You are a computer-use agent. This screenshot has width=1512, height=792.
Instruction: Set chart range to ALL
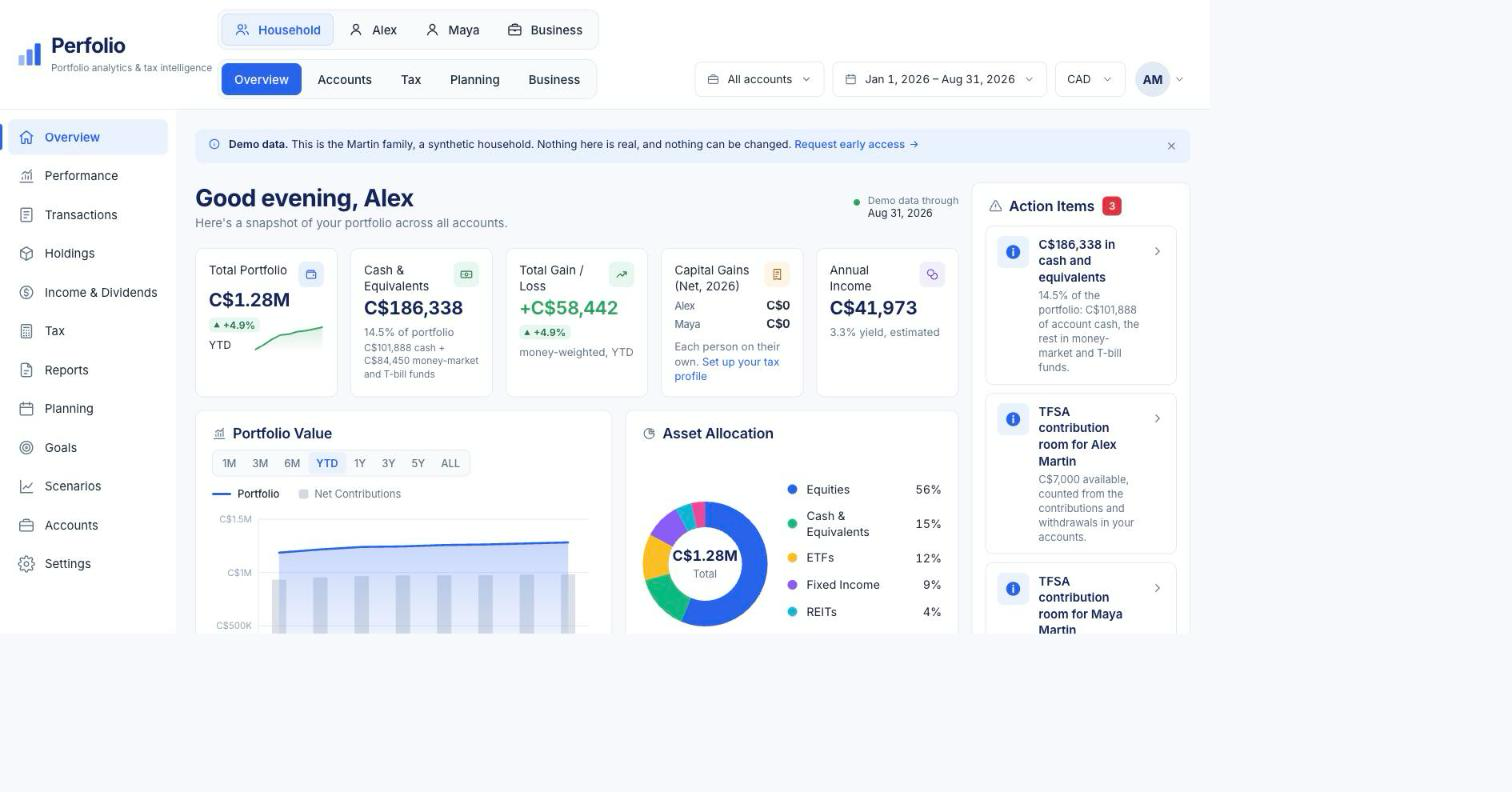(x=450, y=463)
